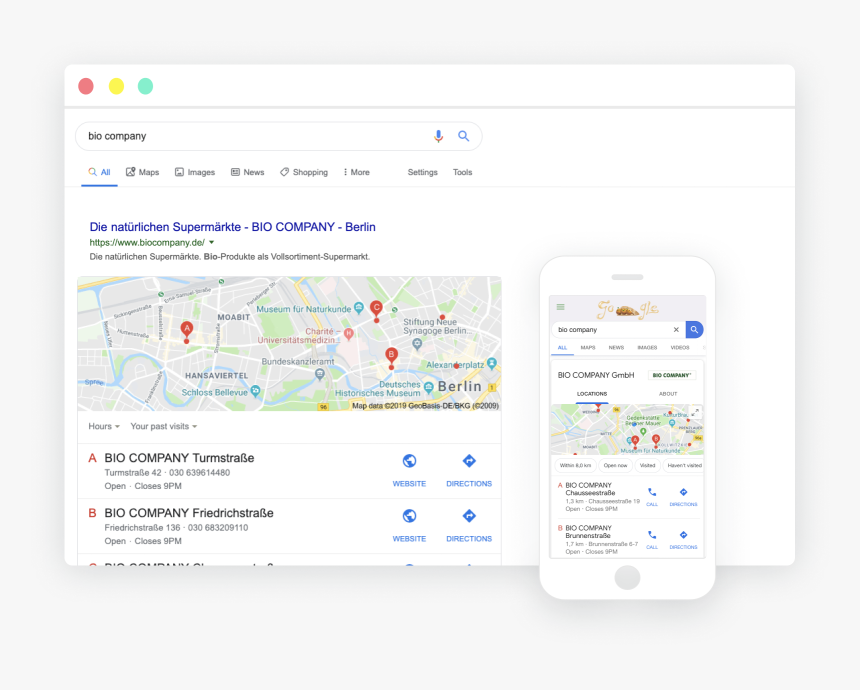
Task: Click Schloss Bellevue camera marker on map
Action: [255, 391]
